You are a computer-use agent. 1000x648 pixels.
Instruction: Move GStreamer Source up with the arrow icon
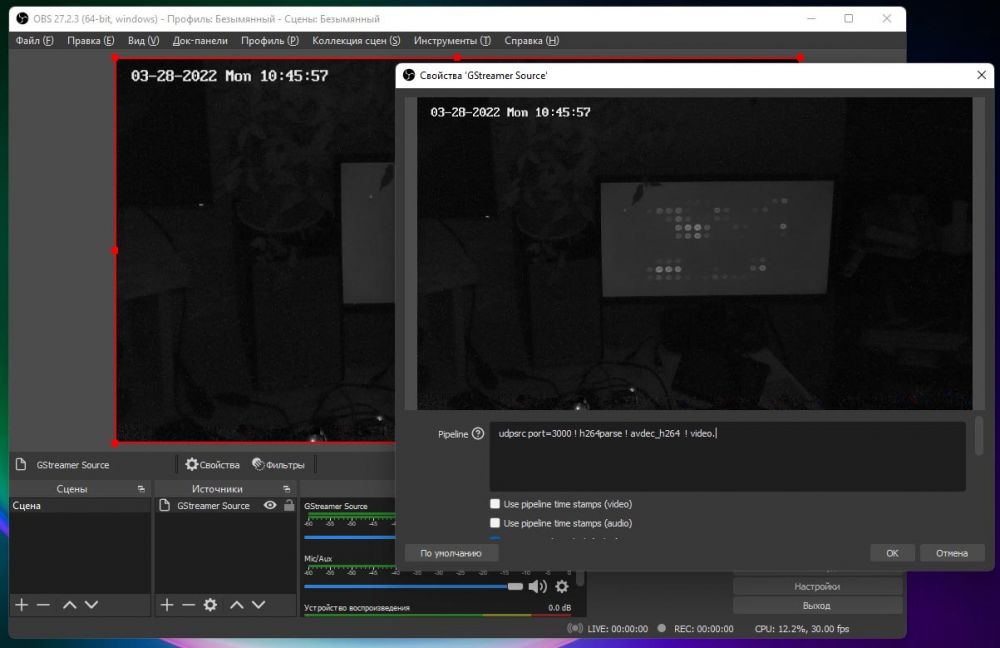point(236,605)
